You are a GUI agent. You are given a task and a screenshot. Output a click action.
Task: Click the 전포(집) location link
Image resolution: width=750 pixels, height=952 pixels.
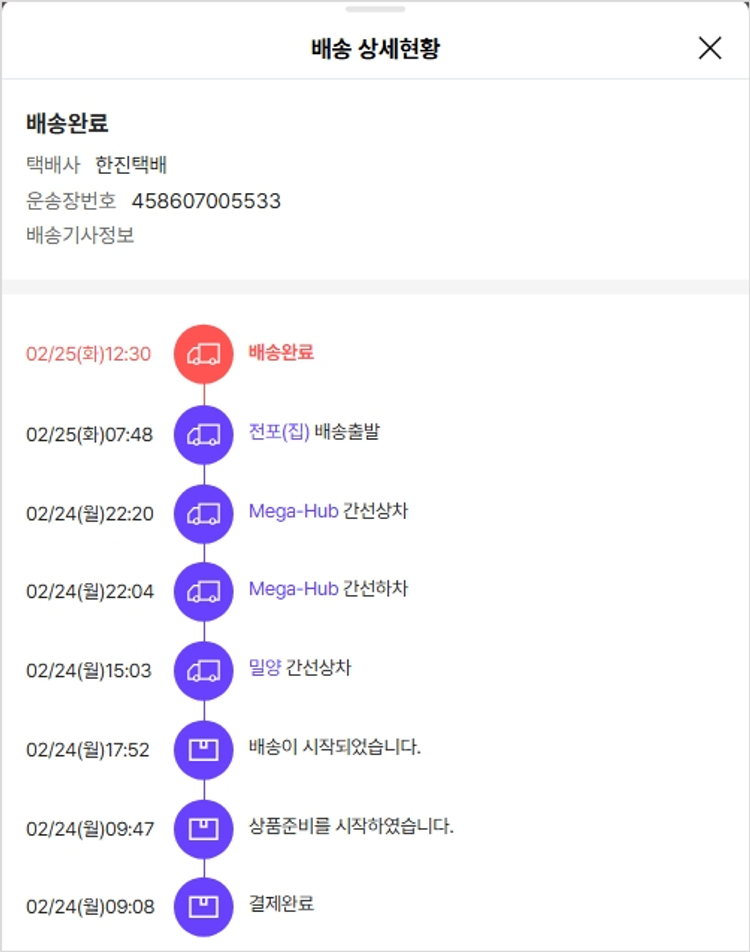(279, 433)
